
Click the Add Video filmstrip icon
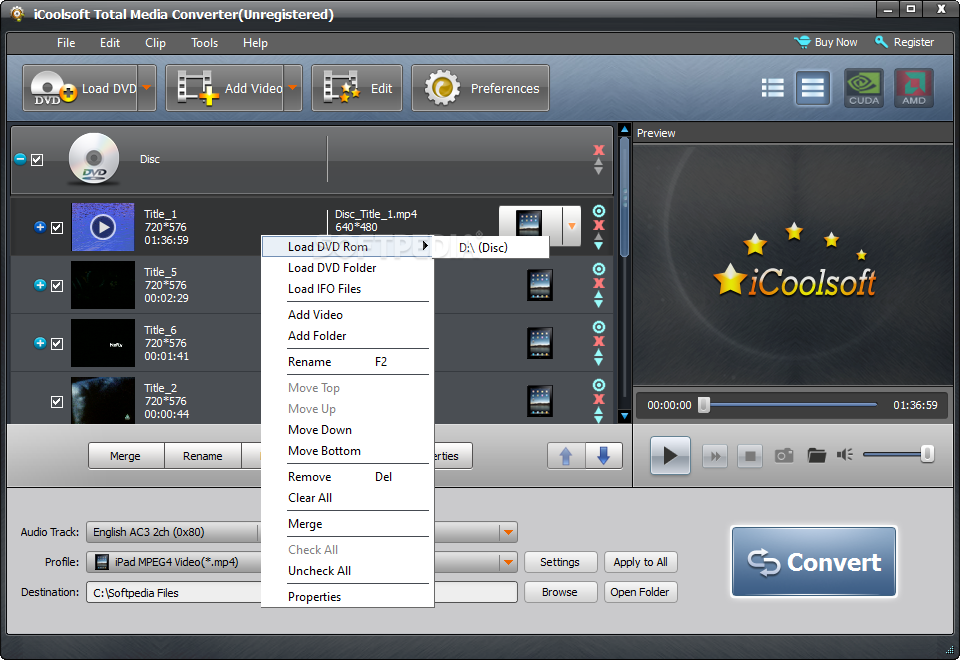[197, 88]
